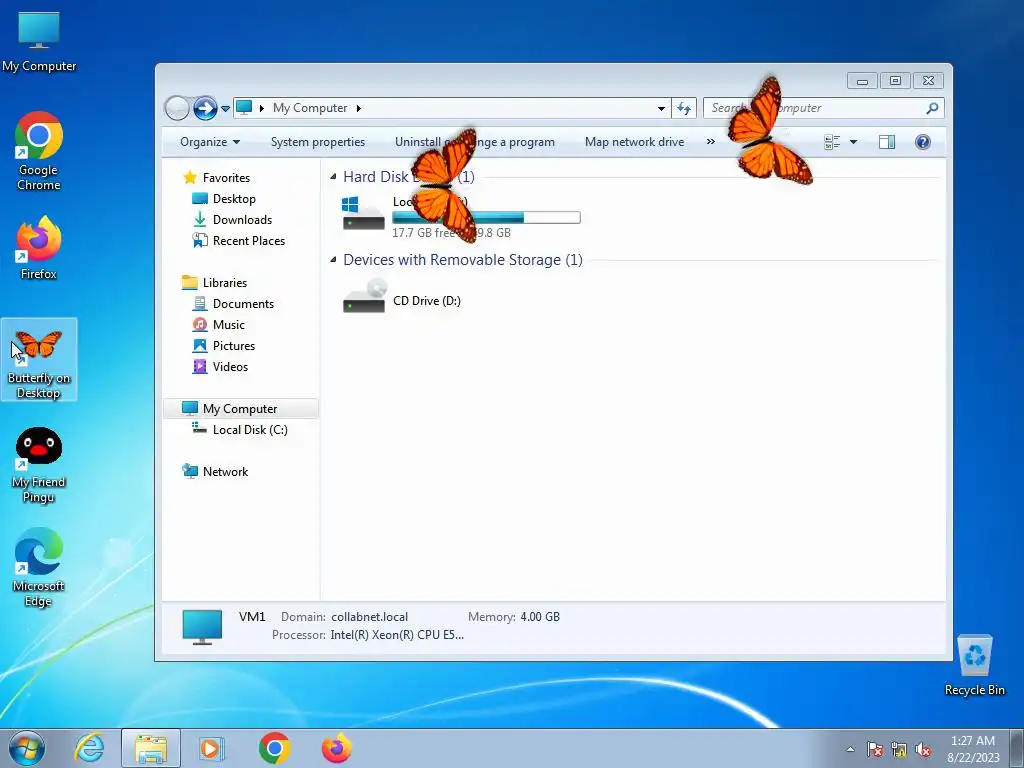Select the Butterfly on Desktop shortcut
1024x768 pixels.
[39, 360]
